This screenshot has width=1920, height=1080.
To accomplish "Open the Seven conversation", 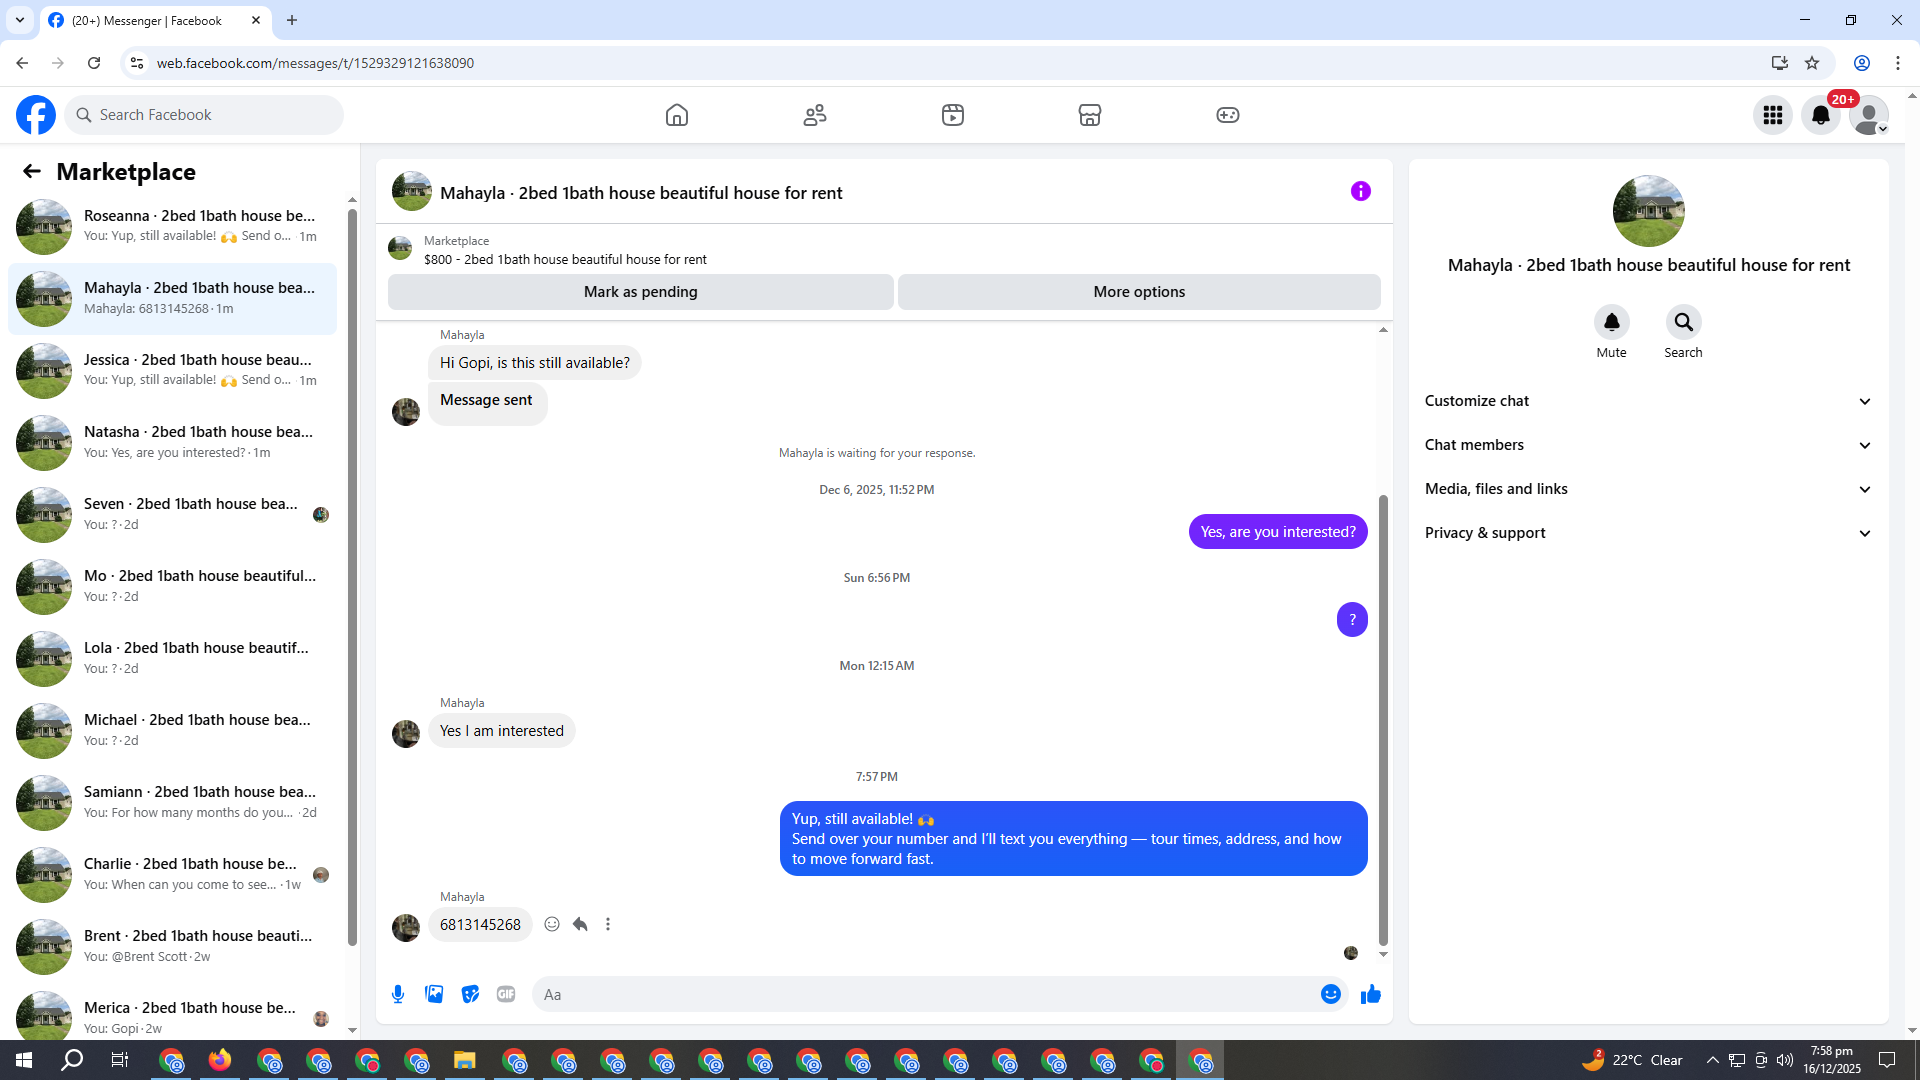I will [172, 515].
